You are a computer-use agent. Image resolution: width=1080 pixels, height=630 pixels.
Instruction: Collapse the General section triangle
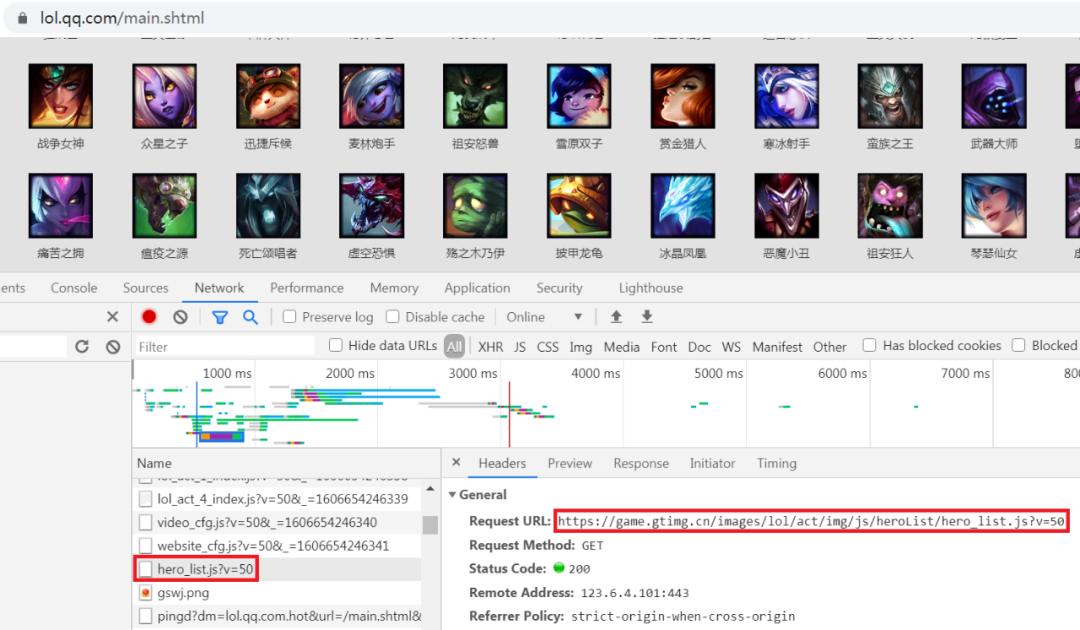(x=453, y=494)
